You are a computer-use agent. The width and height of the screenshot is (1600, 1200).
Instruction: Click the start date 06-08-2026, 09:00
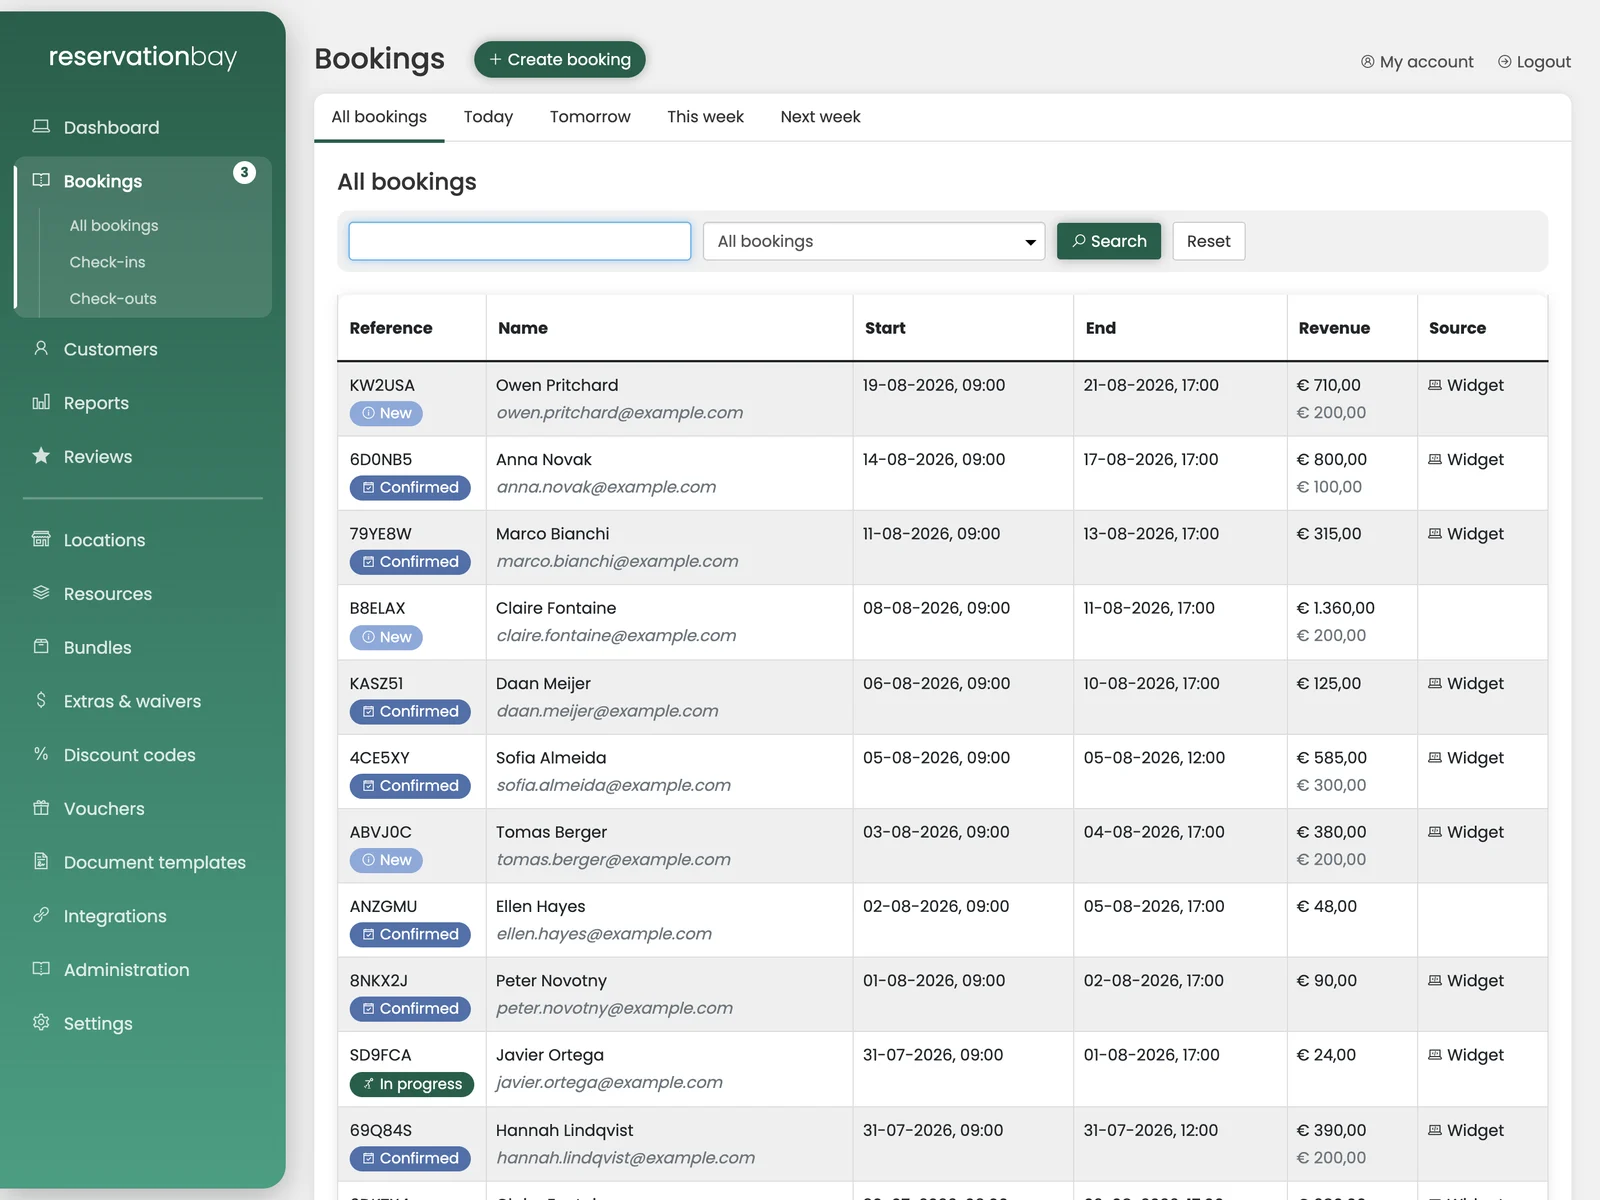(x=937, y=683)
